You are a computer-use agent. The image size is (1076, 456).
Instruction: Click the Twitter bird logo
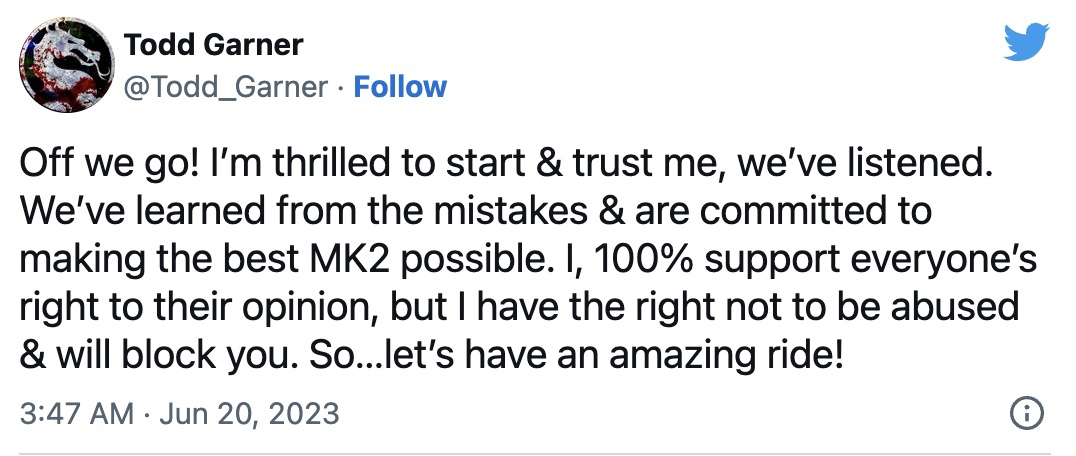(1025, 42)
